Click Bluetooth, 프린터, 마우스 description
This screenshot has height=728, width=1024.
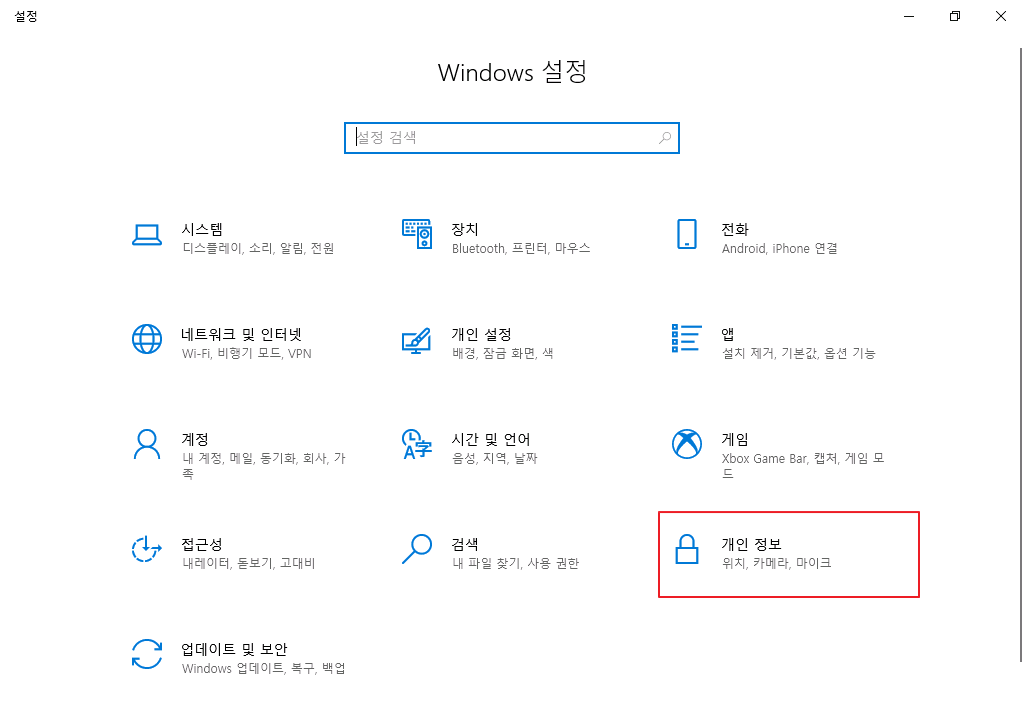point(521,248)
